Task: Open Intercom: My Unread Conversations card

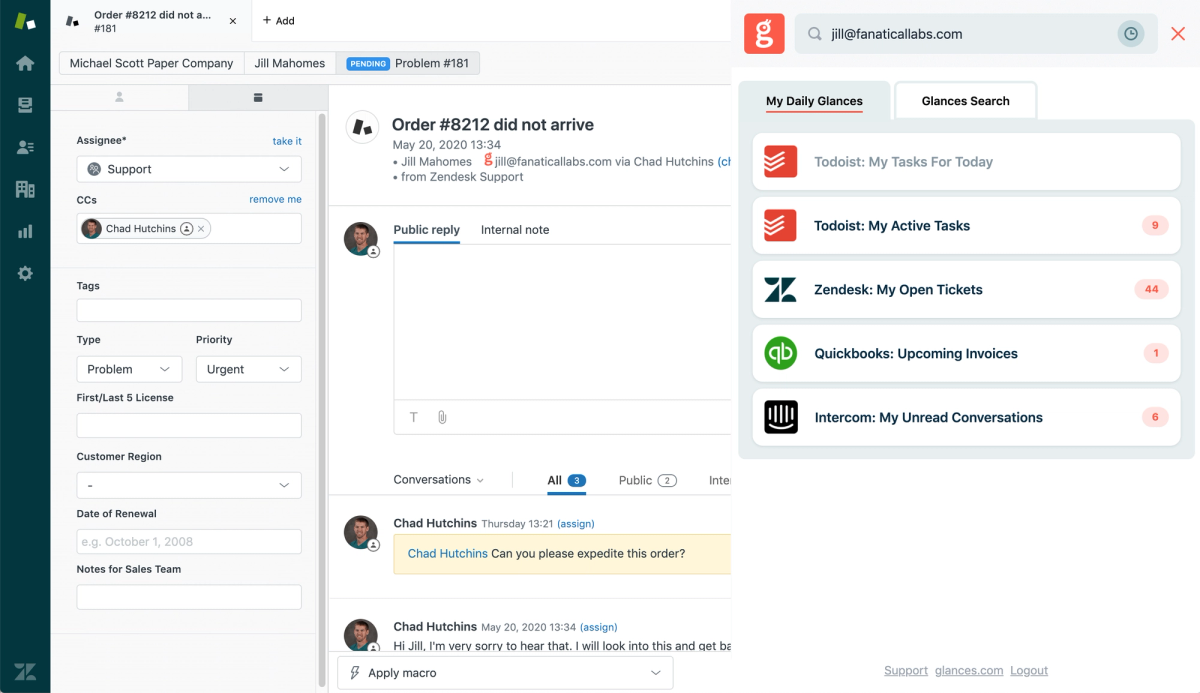Action: tap(966, 417)
